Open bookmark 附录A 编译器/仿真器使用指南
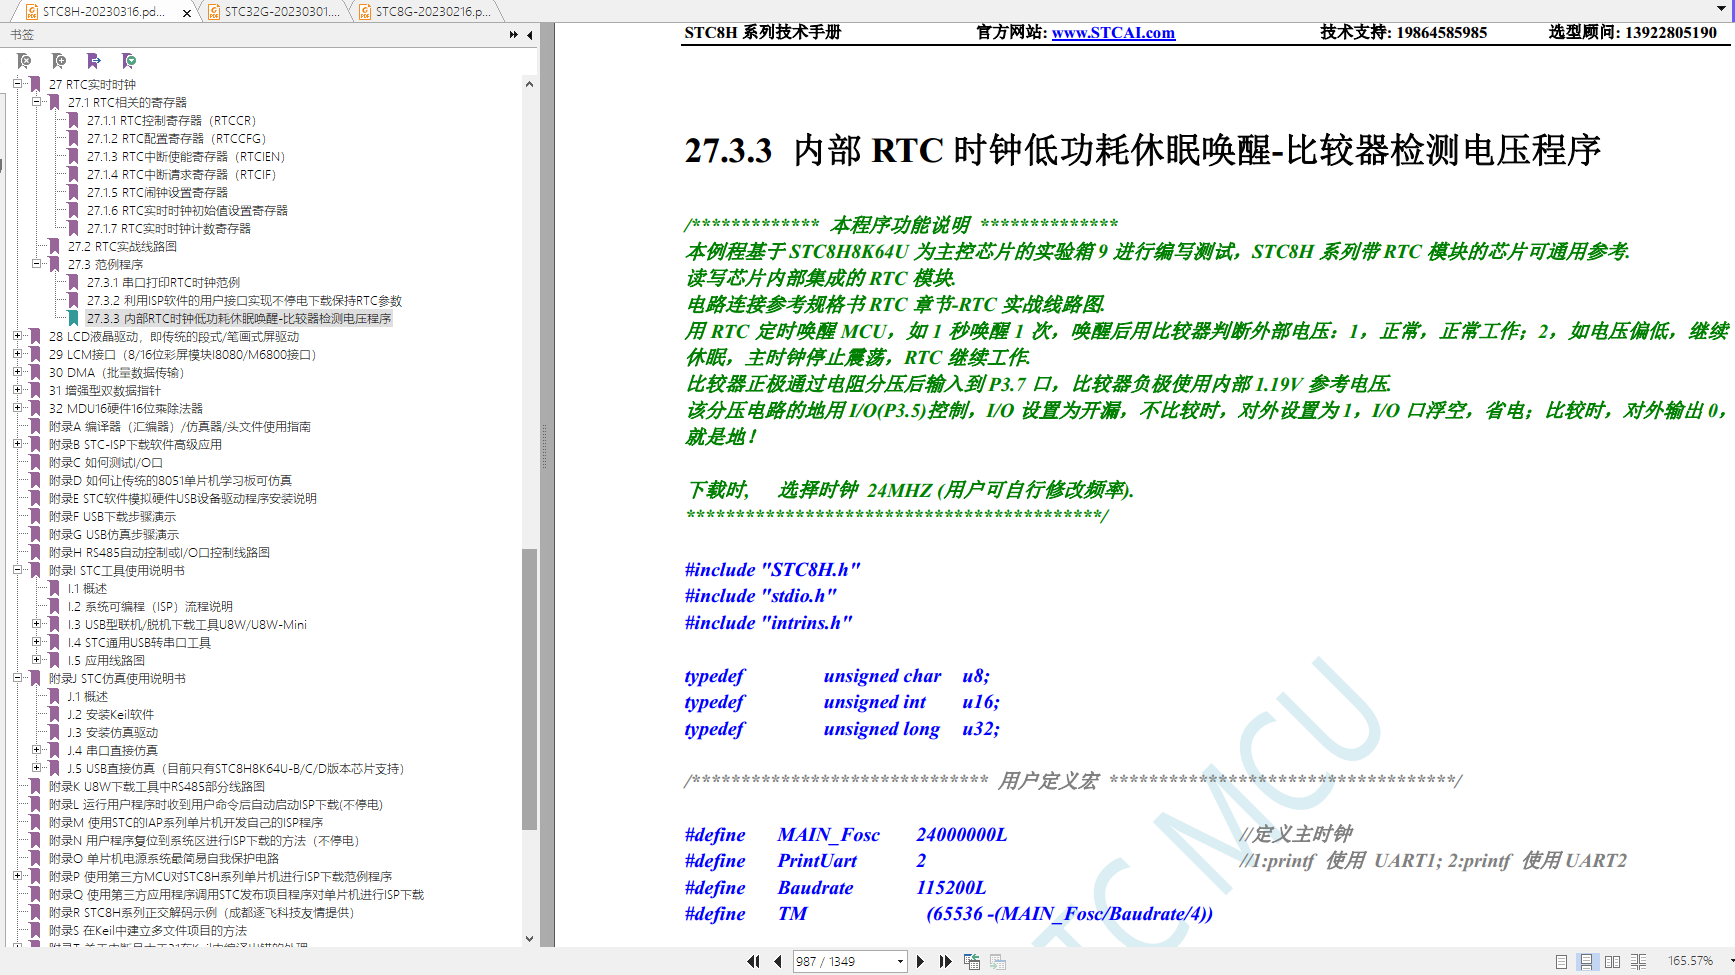Screen dimensions: 1735x975 pos(180,427)
